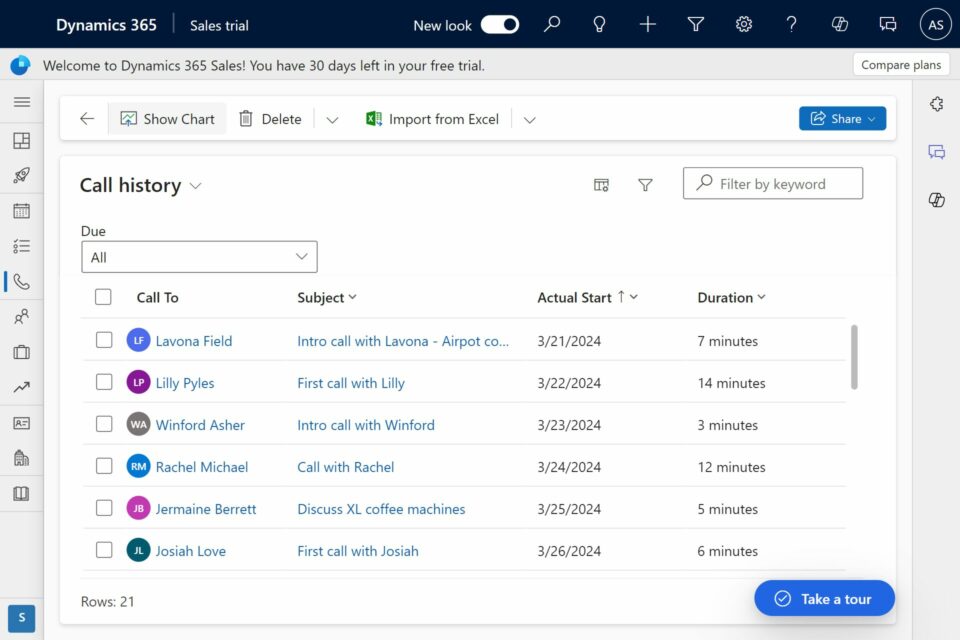
Task: Click the Show Chart command
Action: (x=168, y=119)
